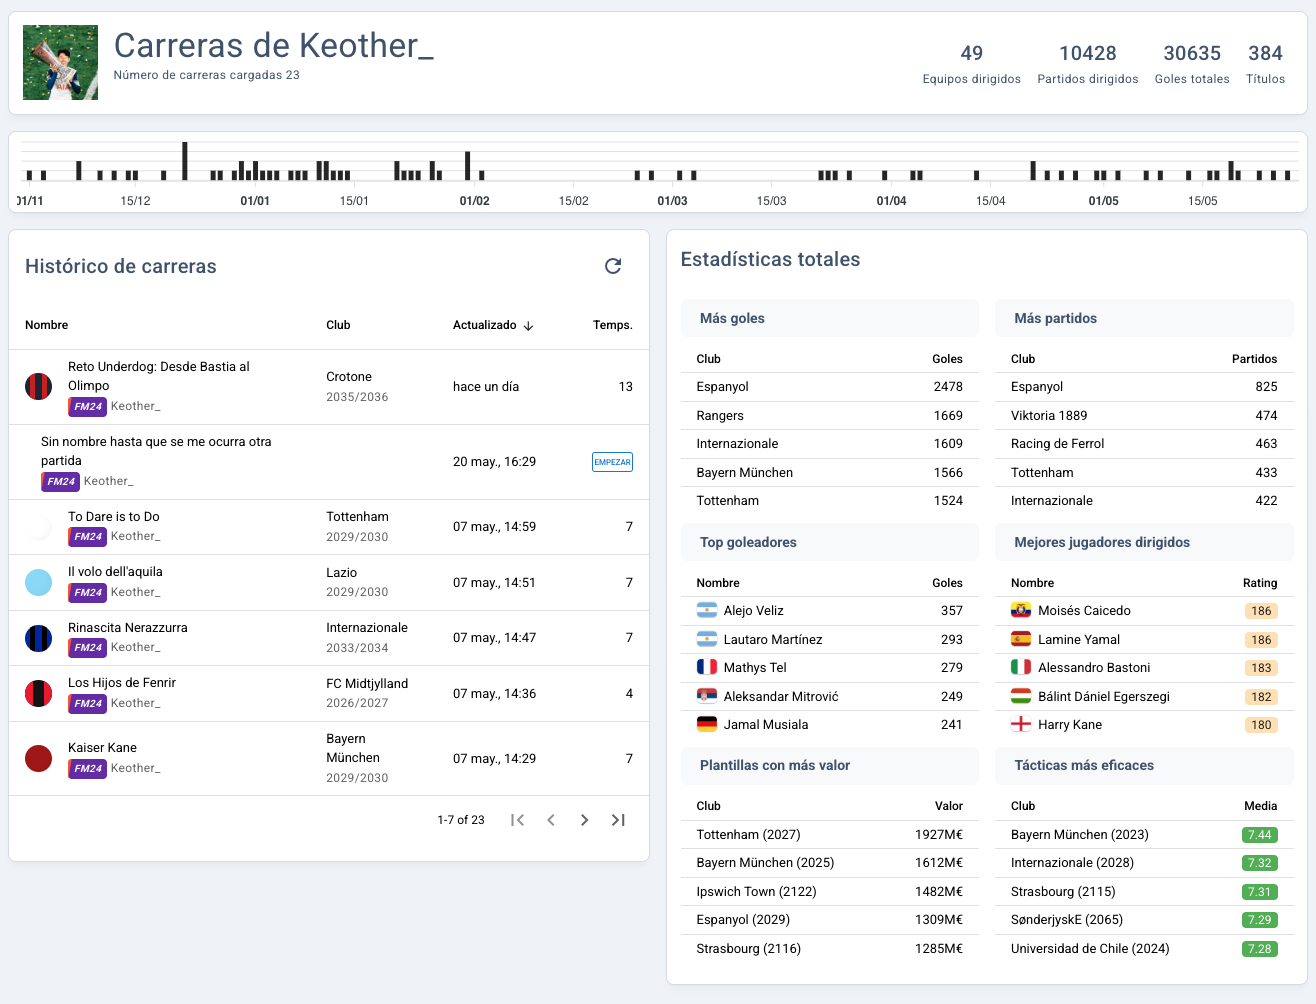Click the Lazio light-blue club badge

pyautogui.click(x=38, y=582)
